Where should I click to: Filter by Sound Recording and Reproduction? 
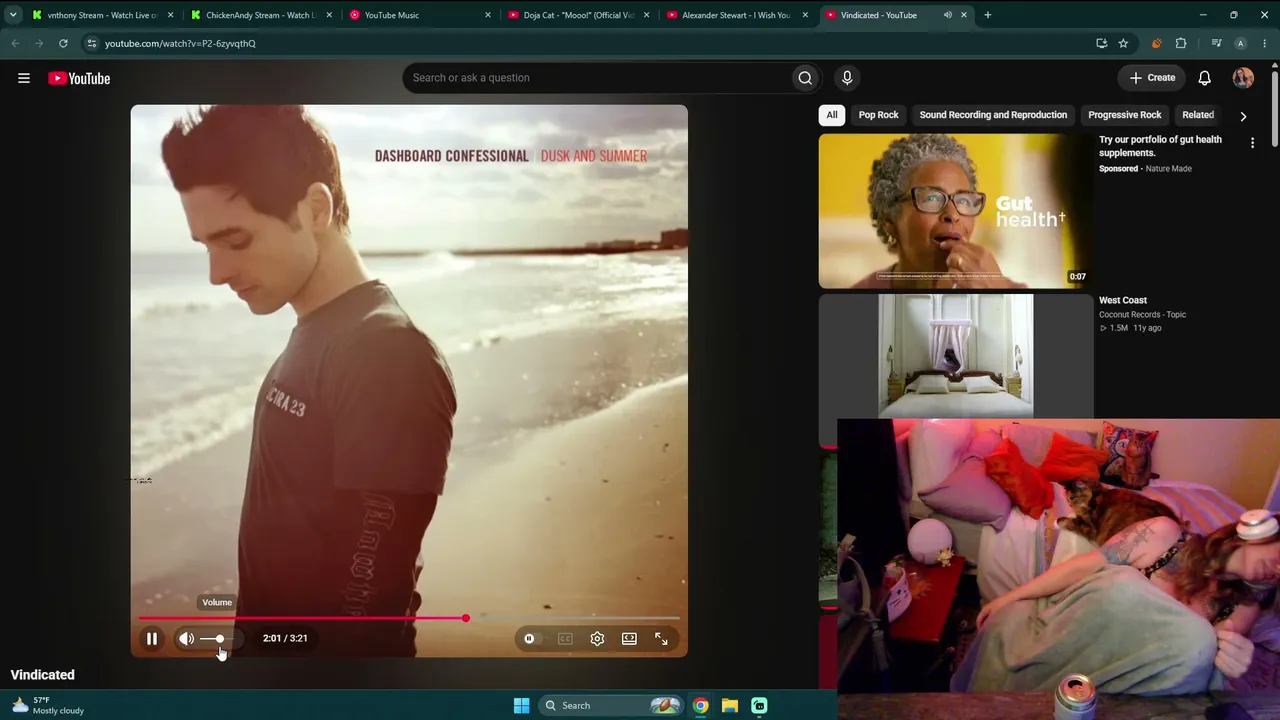tap(993, 115)
